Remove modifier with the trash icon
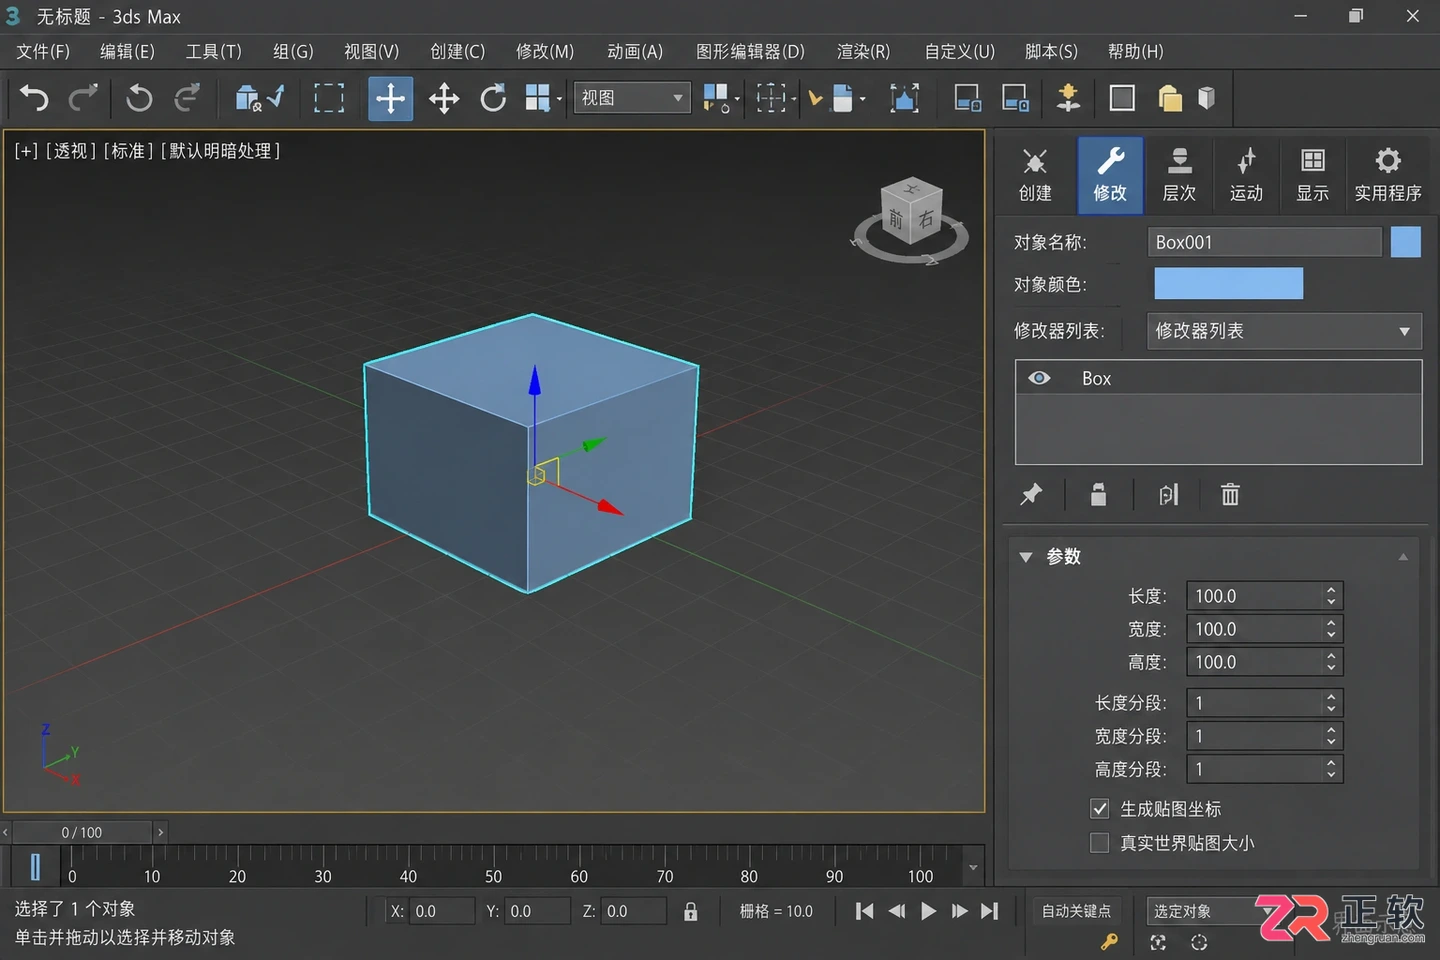This screenshot has height=960, width=1440. click(1230, 494)
